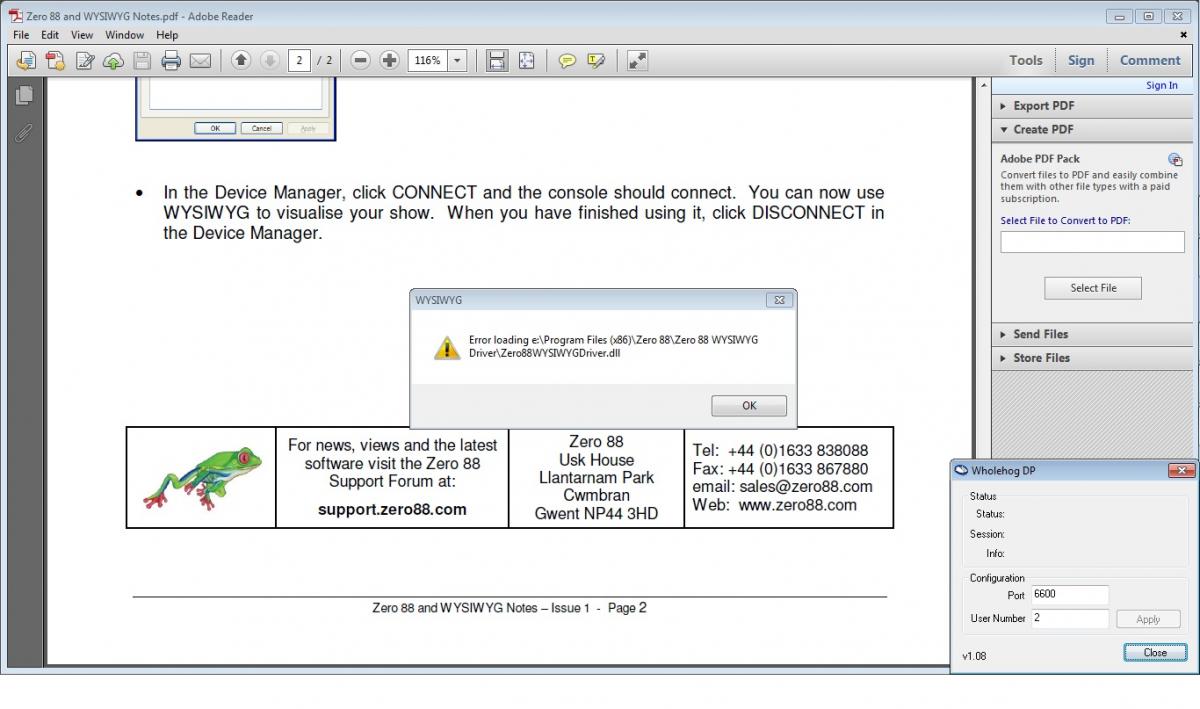Open the zoom level dropdown arrow

(458, 61)
